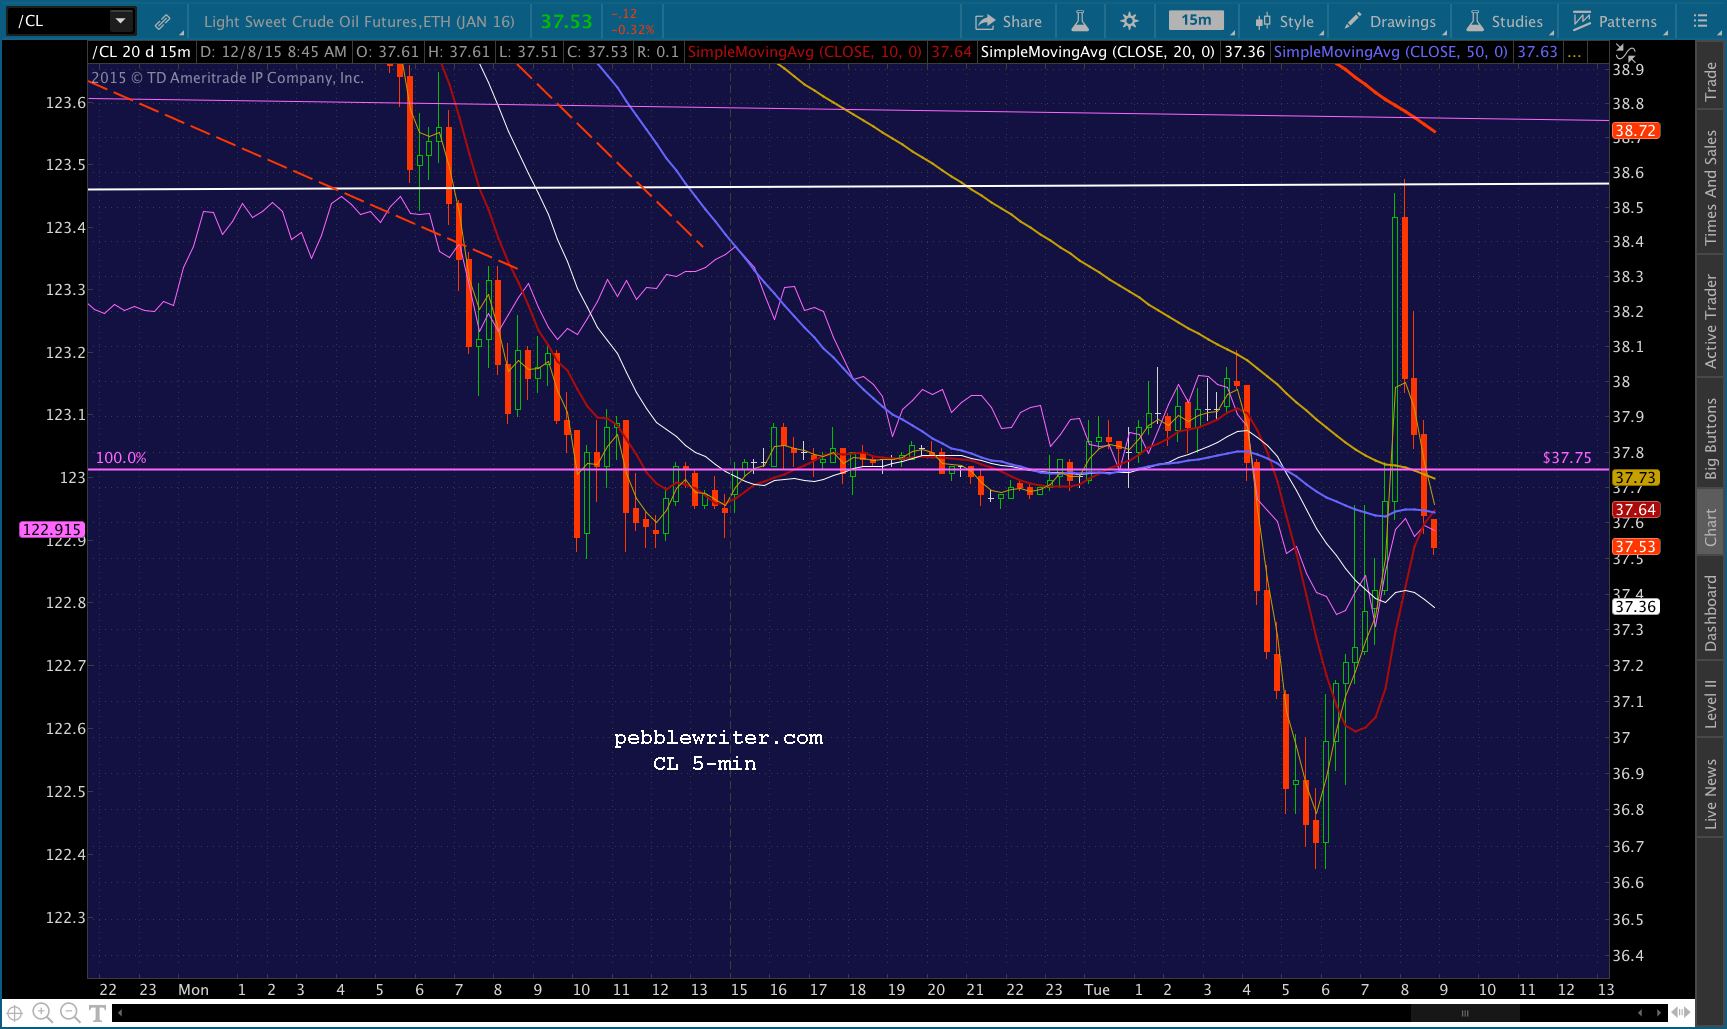
Task: Click the 100.0% Fibonacci level label
Action: click(x=121, y=458)
